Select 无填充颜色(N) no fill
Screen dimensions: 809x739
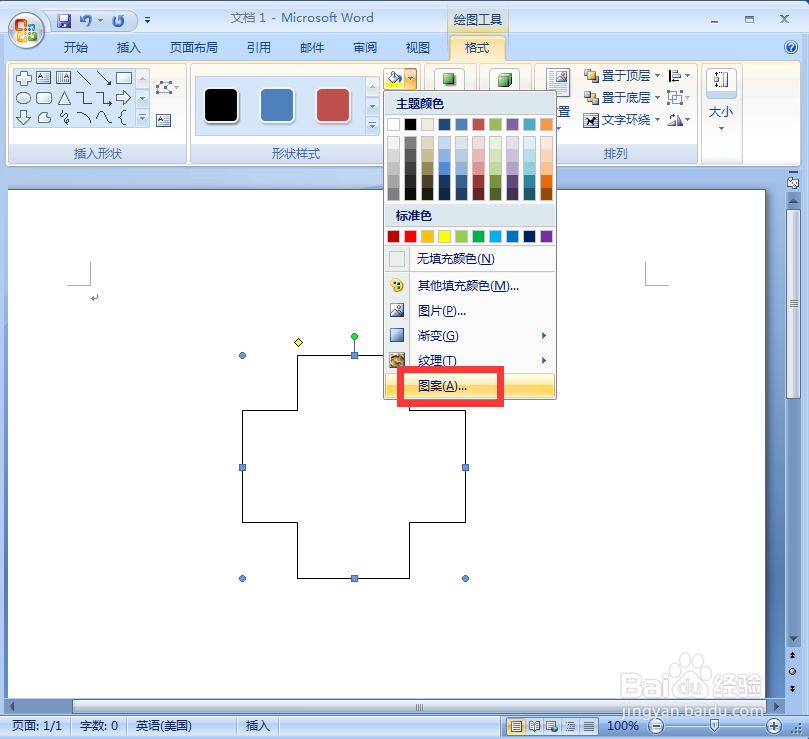point(470,259)
